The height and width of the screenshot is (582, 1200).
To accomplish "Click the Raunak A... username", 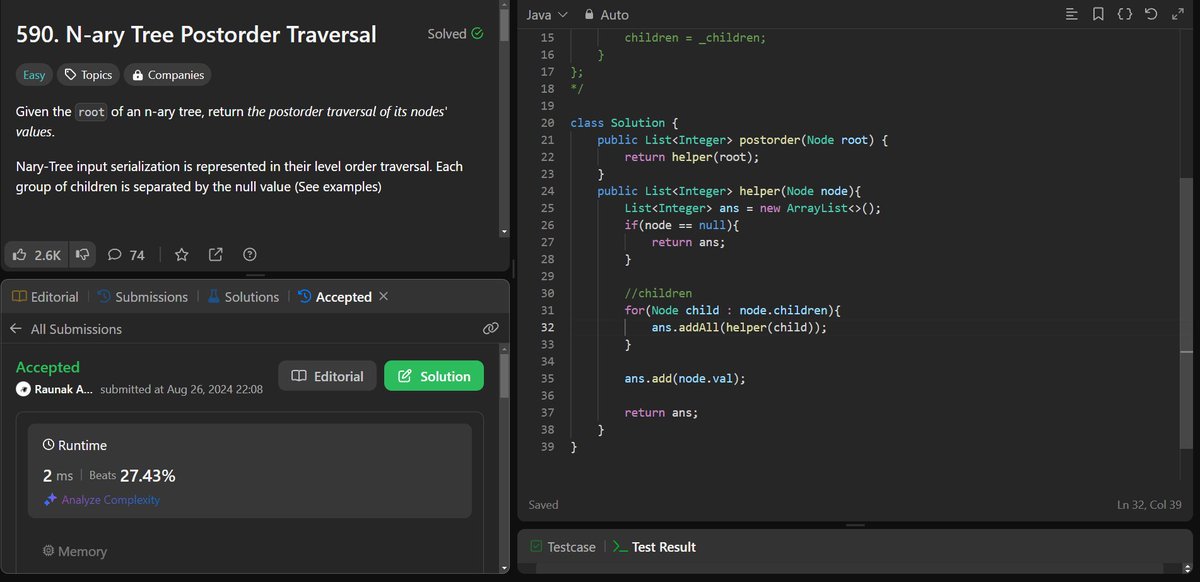I will pos(64,389).
